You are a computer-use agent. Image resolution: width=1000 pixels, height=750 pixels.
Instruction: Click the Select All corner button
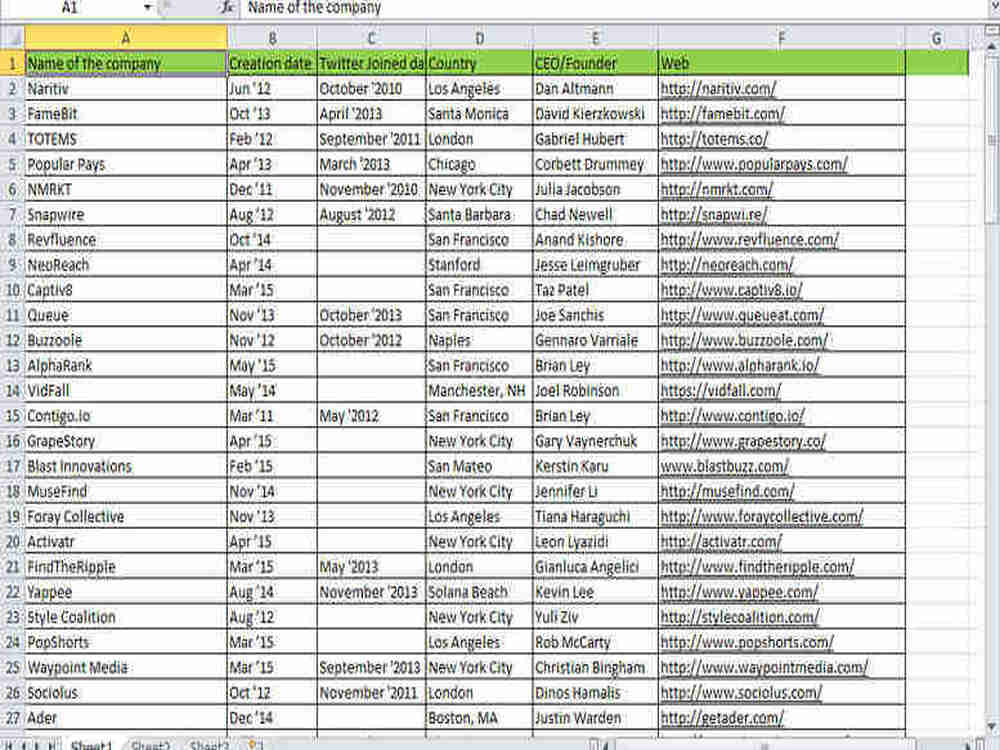point(12,38)
